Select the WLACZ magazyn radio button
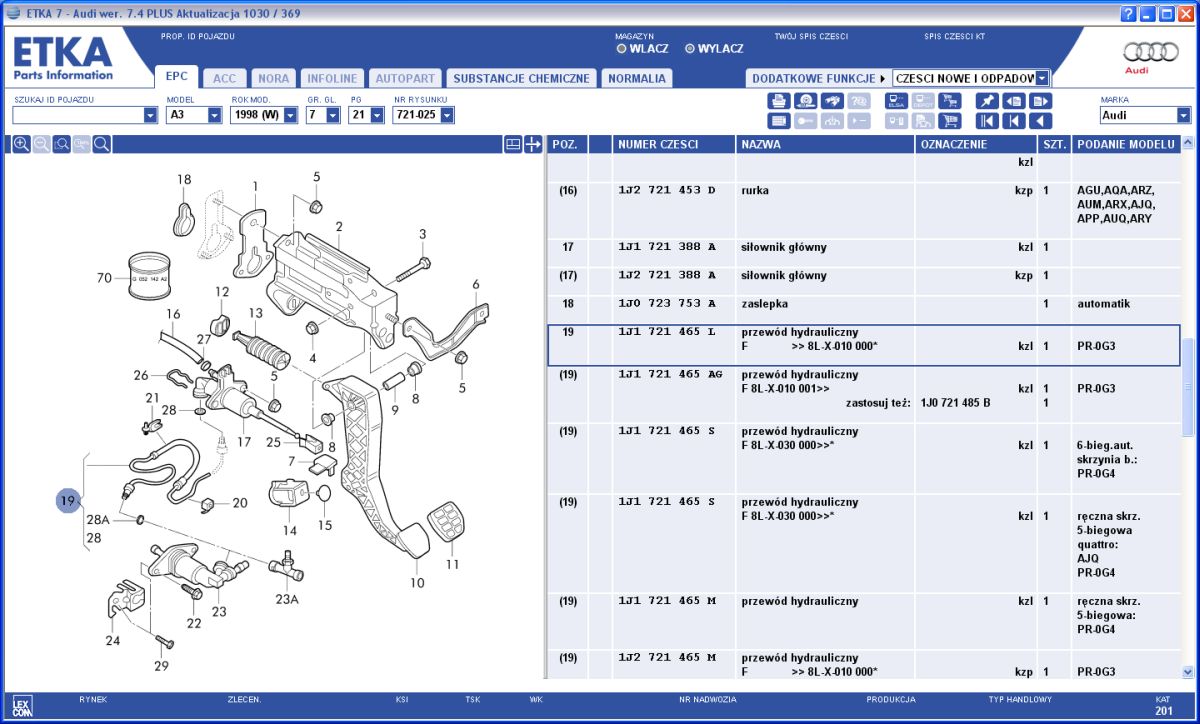This screenshot has height=724, width=1200. click(x=621, y=48)
